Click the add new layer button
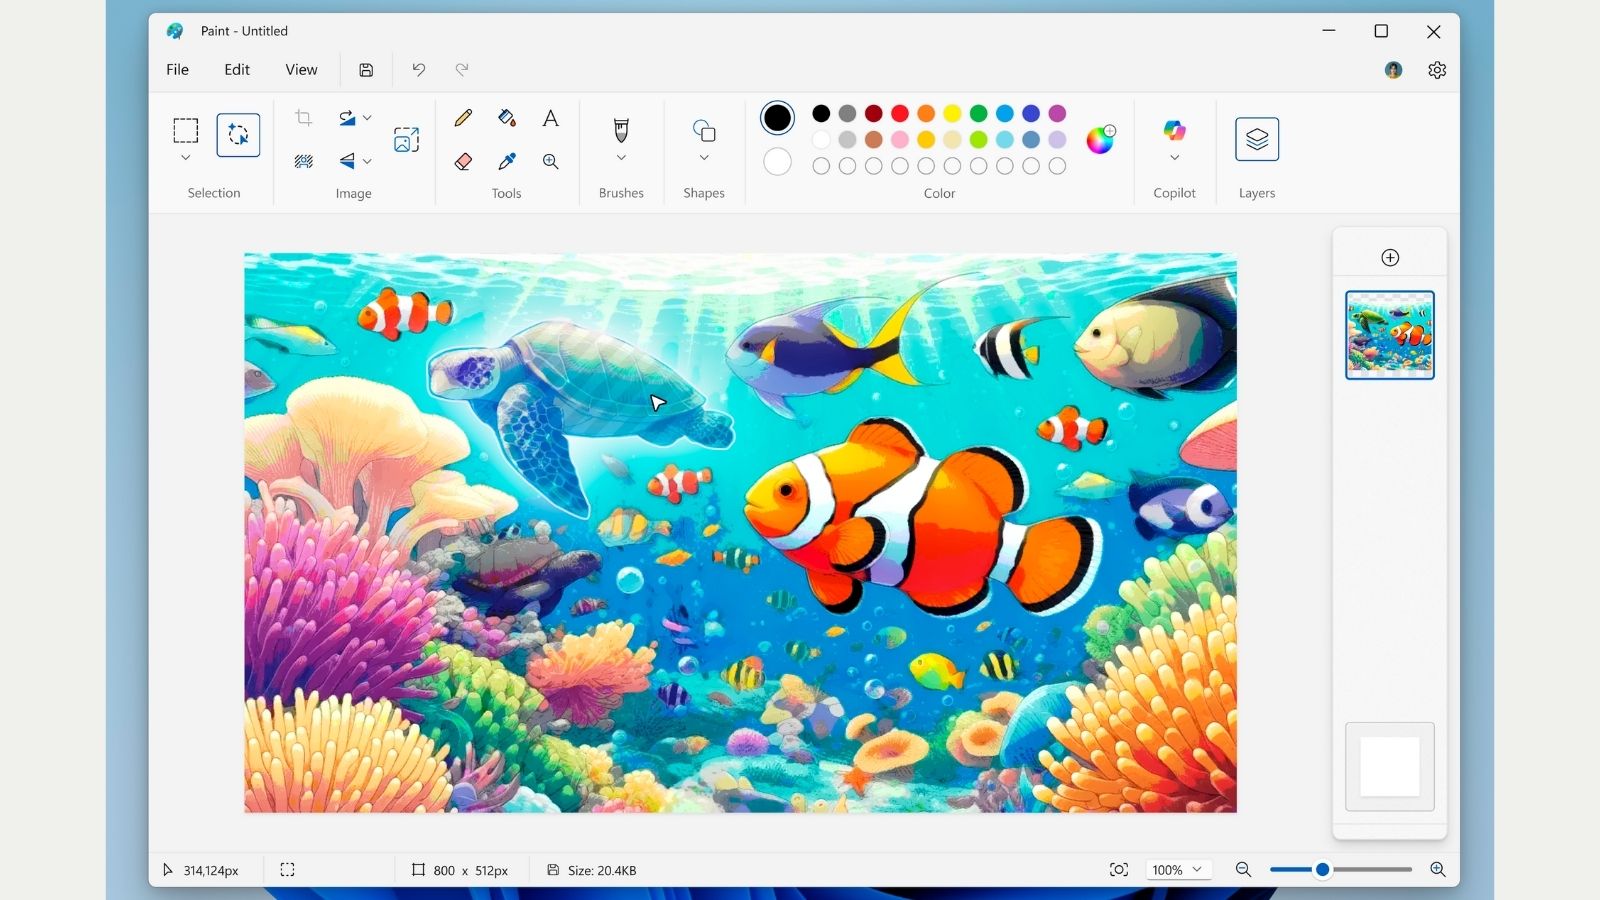Image resolution: width=1600 pixels, height=900 pixels. pos(1390,258)
